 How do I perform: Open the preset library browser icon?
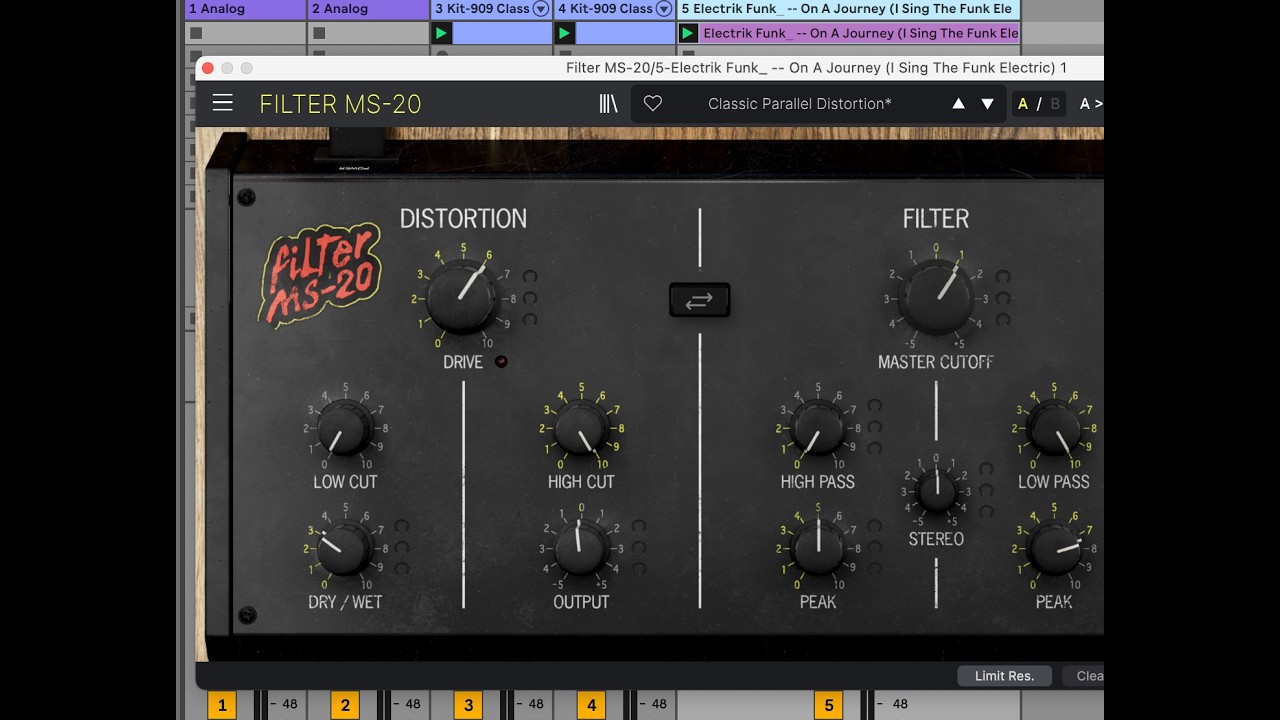point(608,103)
